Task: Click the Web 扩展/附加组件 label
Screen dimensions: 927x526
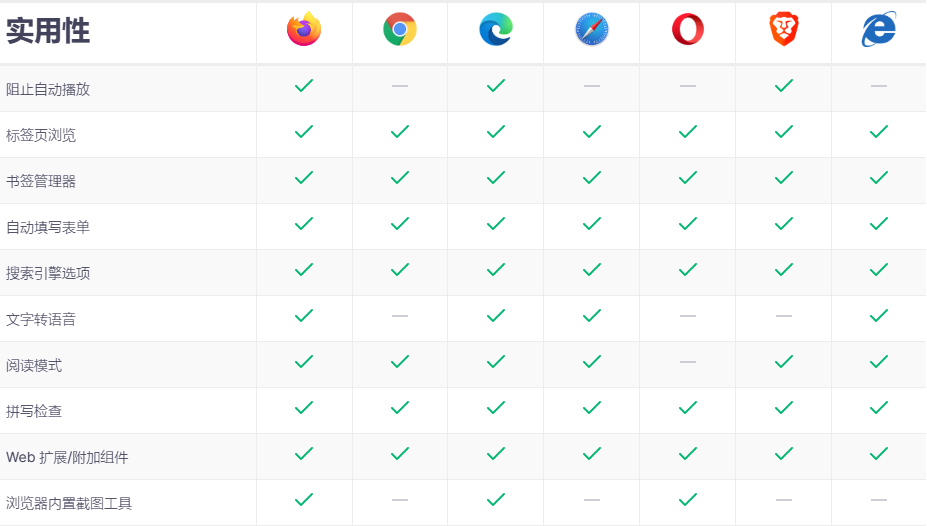Action: [67, 457]
